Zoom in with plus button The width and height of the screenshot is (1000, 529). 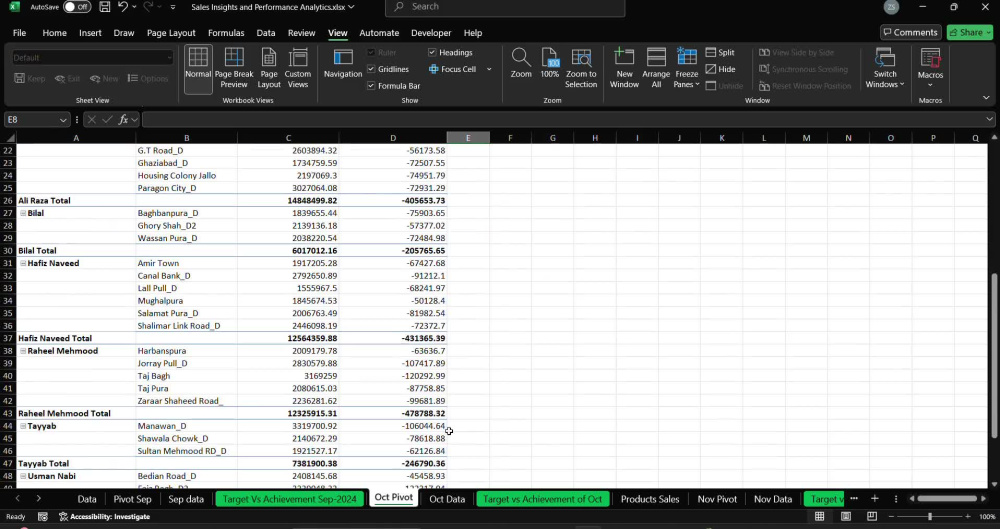coord(969,516)
